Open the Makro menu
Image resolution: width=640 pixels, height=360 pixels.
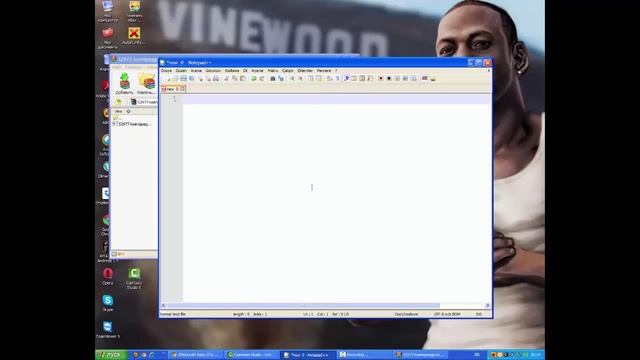coord(273,71)
